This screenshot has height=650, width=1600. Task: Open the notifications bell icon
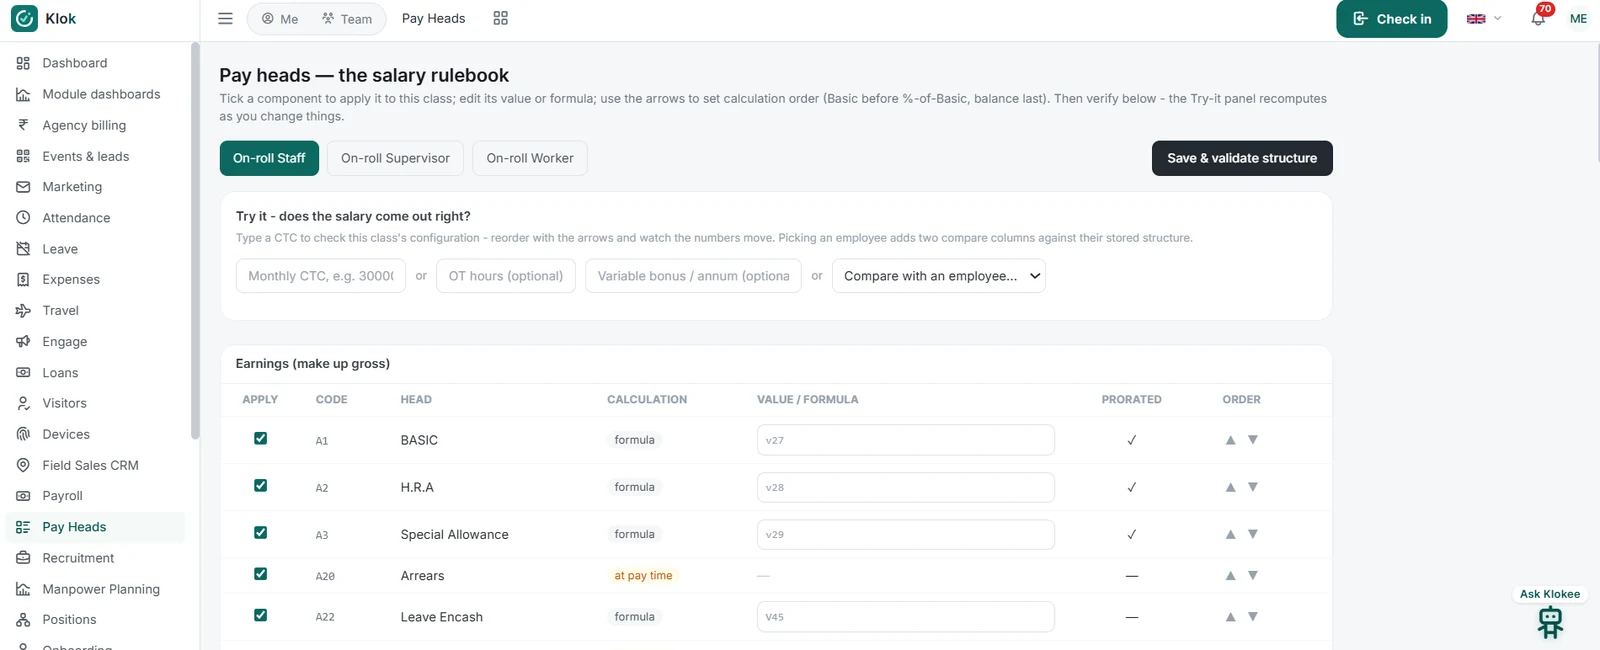click(x=1538, y=18)
